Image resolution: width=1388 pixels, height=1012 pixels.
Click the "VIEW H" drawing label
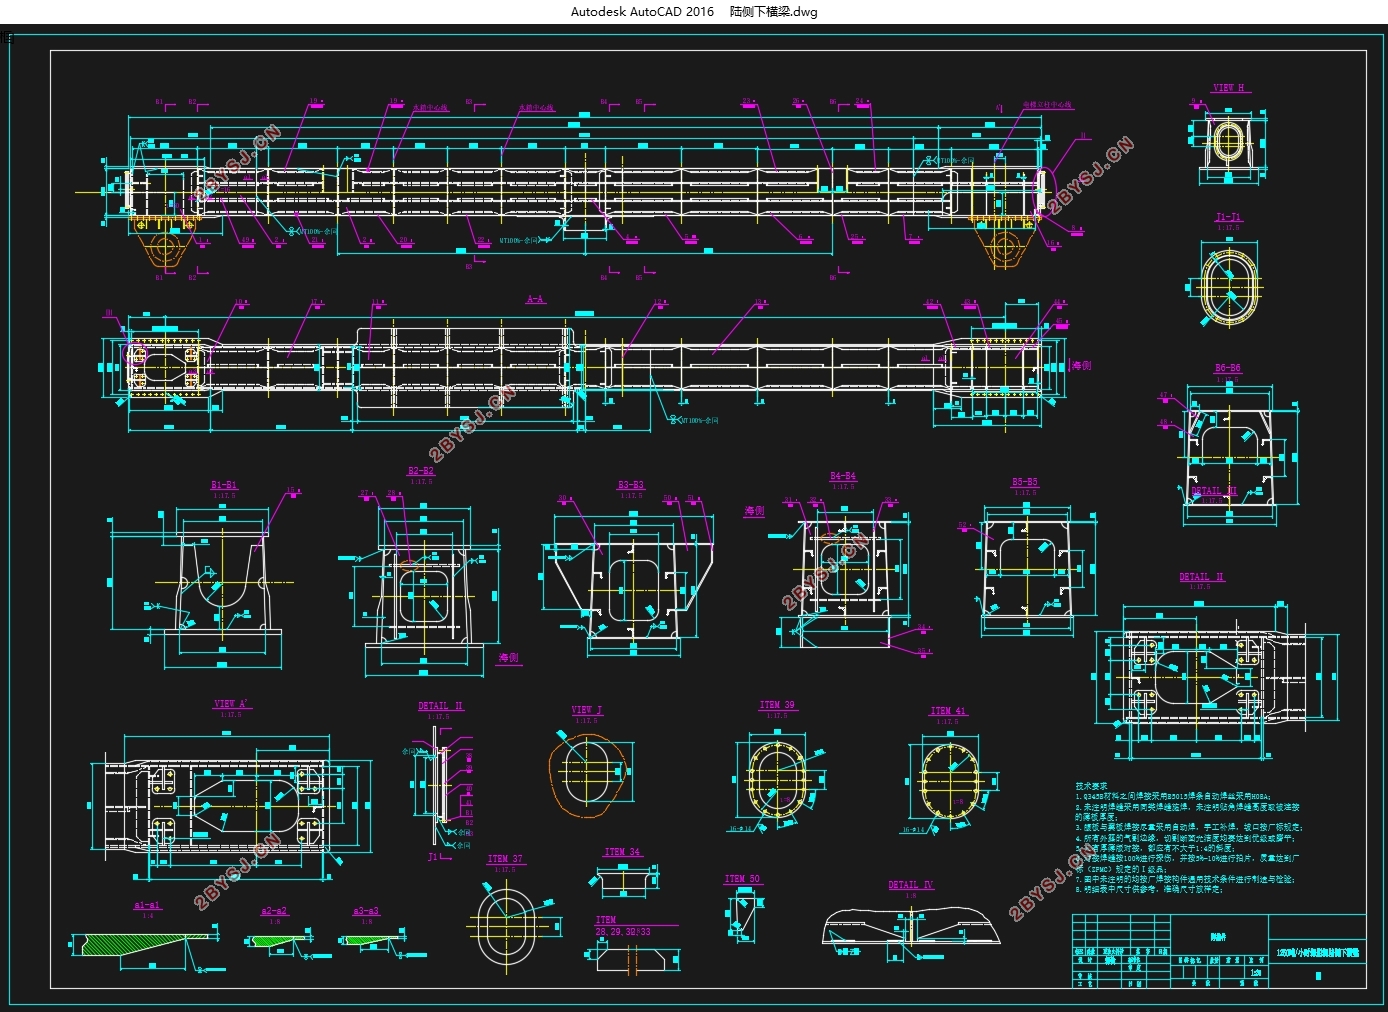point(1228,88)
